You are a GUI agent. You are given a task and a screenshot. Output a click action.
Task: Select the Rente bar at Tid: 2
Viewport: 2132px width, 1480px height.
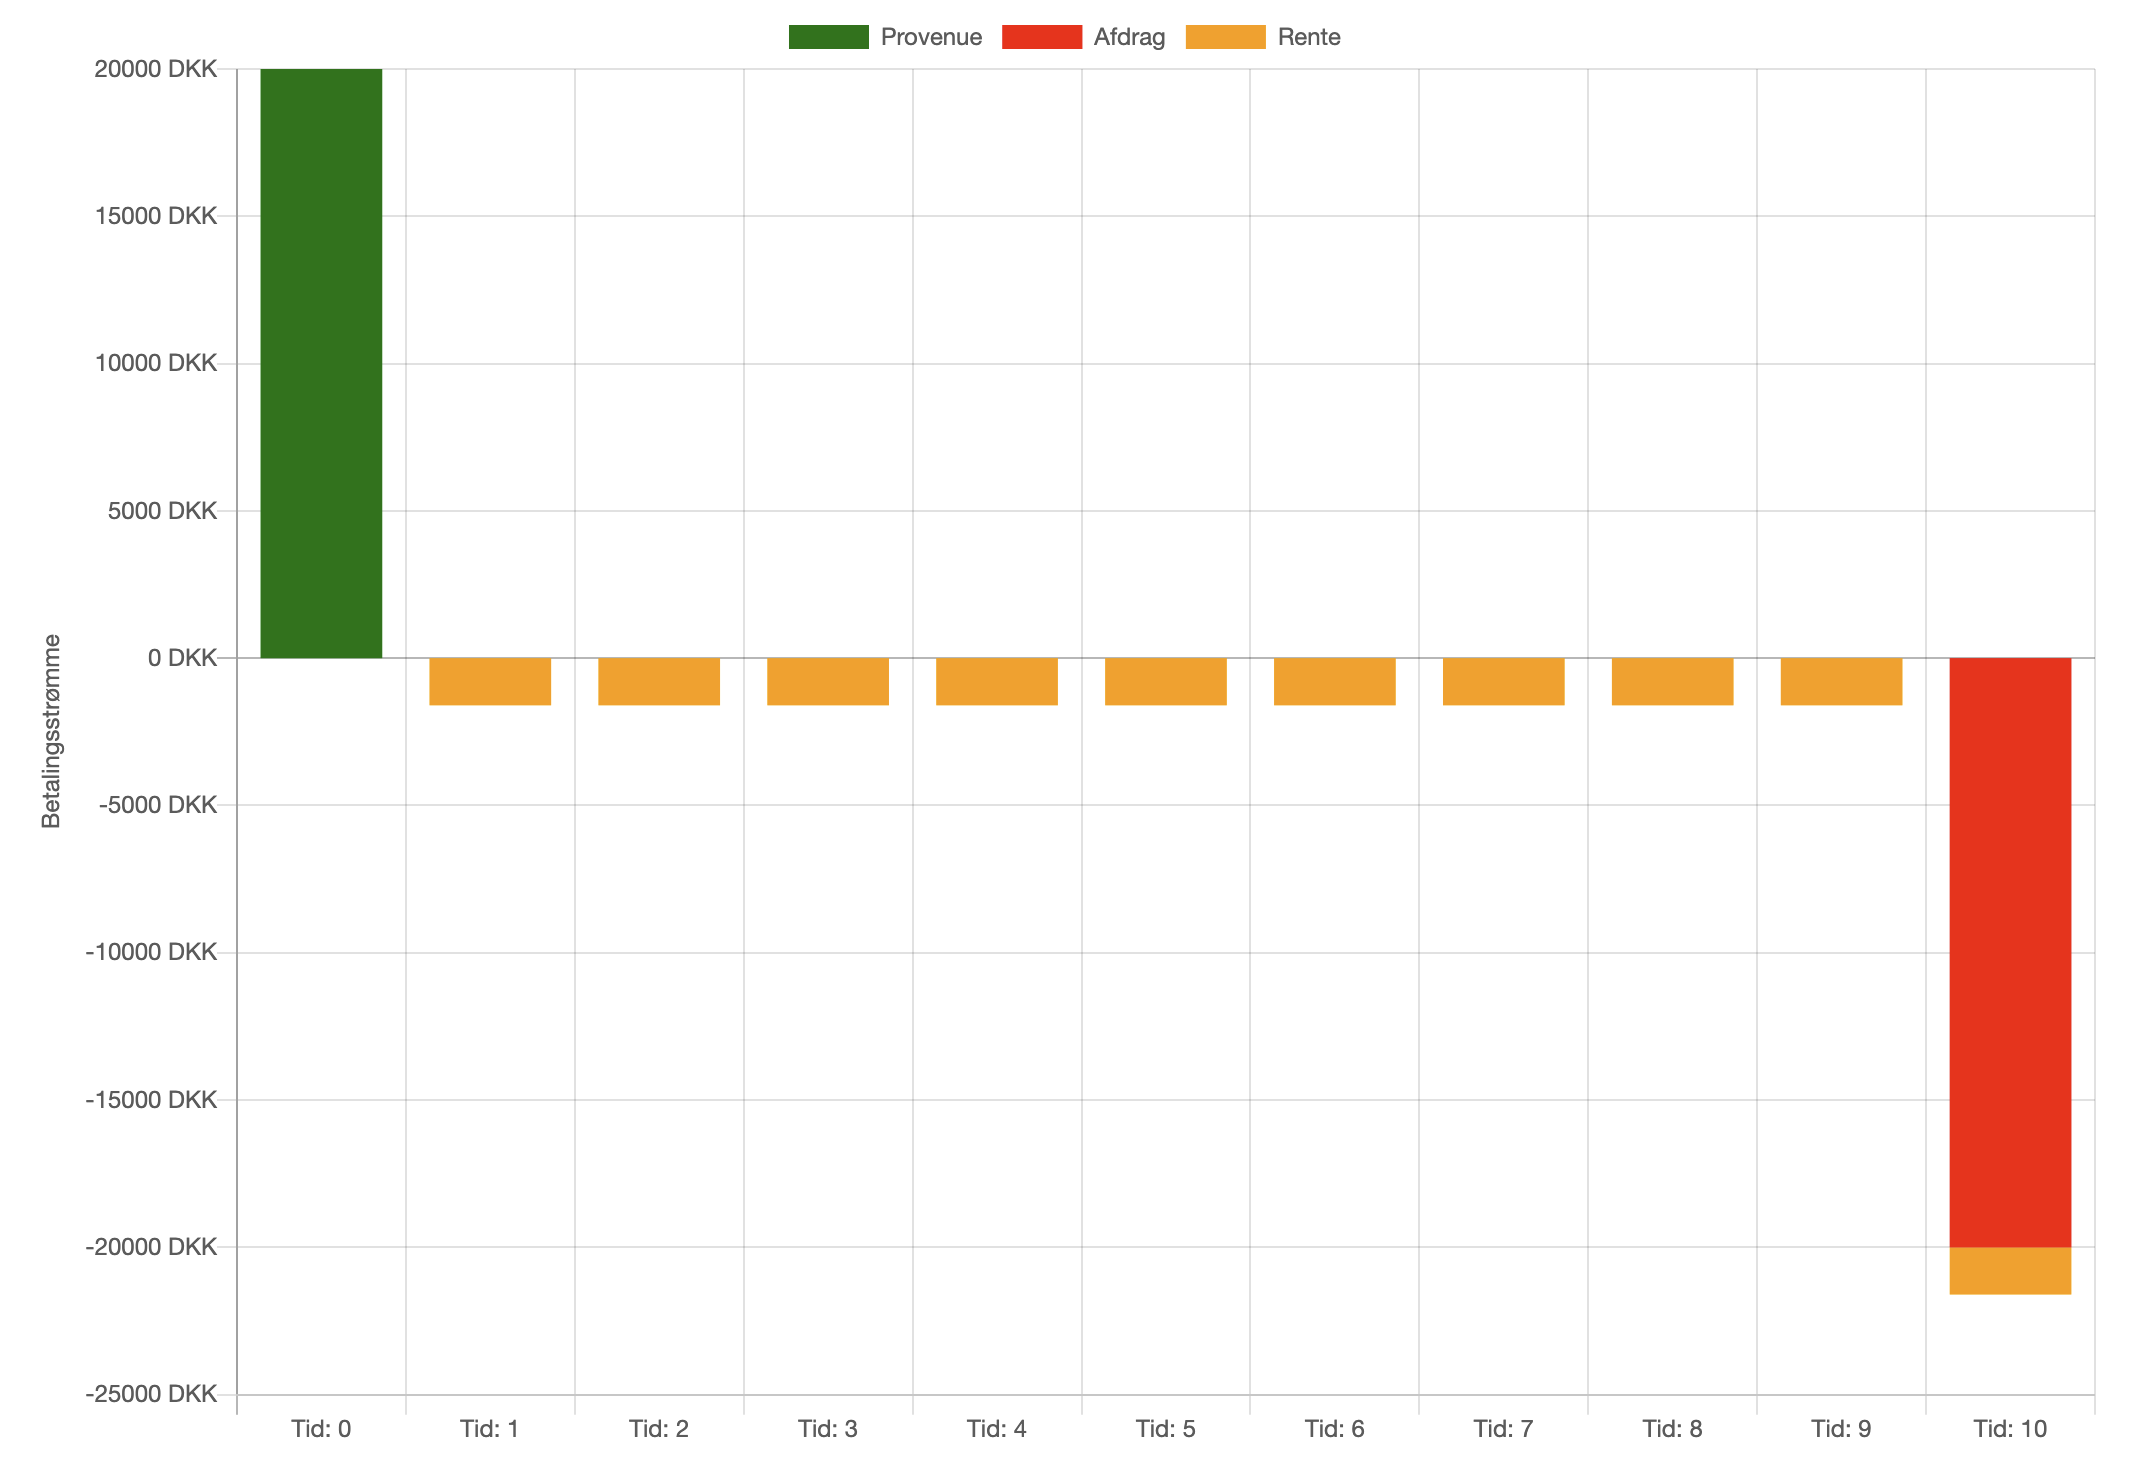coord(659,681)
